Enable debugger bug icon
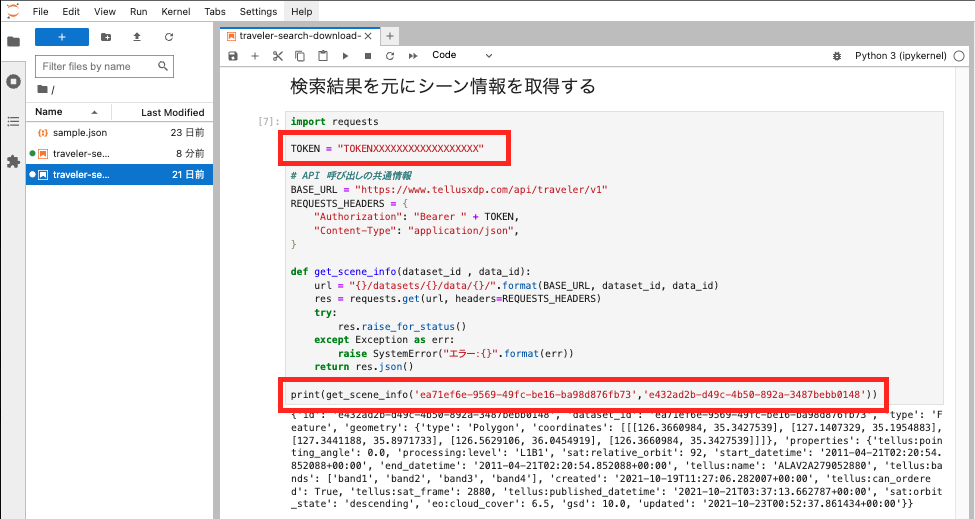Screen dimensions: 975x519 (x=837, y=56)
